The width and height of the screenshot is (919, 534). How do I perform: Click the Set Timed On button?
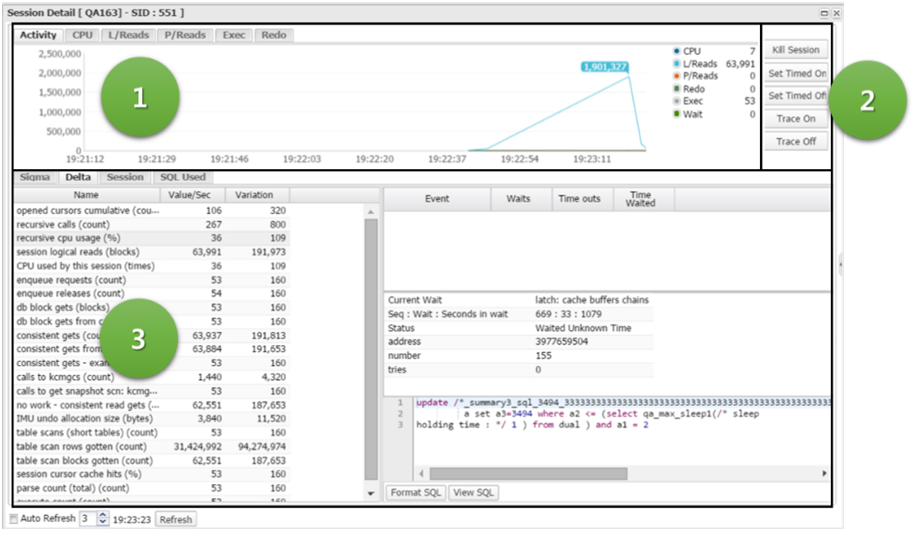point(796,73)
